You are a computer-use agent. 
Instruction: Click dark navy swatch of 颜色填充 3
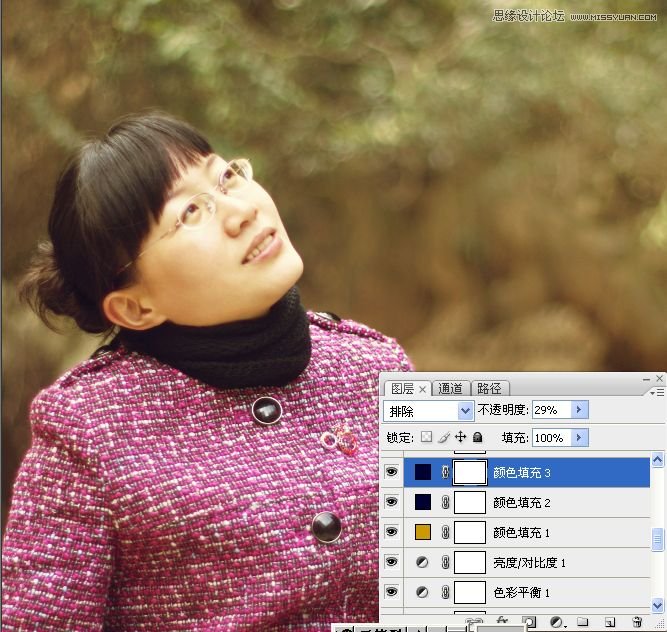pyautogui.click(x=423, y=472)
